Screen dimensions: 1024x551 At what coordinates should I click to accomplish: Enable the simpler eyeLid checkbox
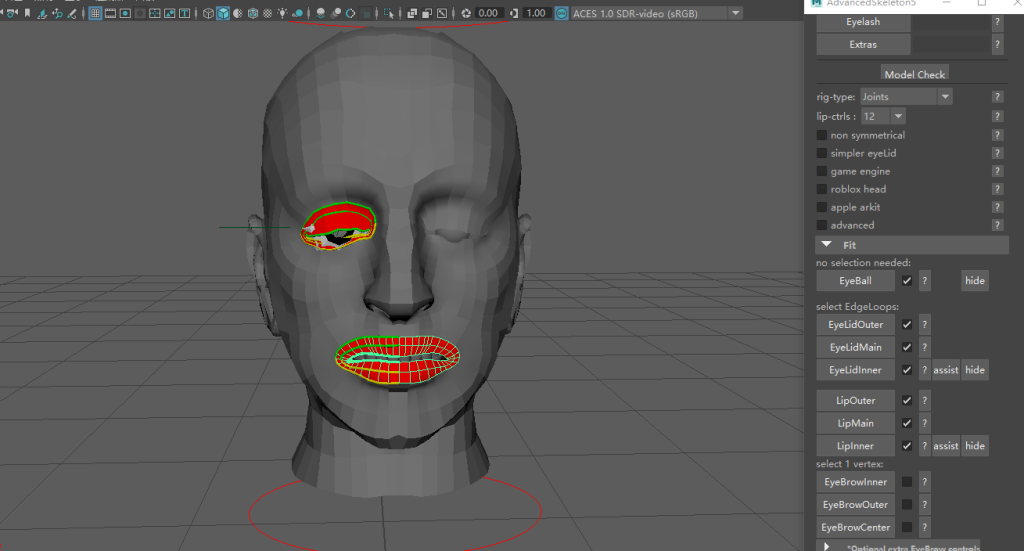(x=822, y=153)
